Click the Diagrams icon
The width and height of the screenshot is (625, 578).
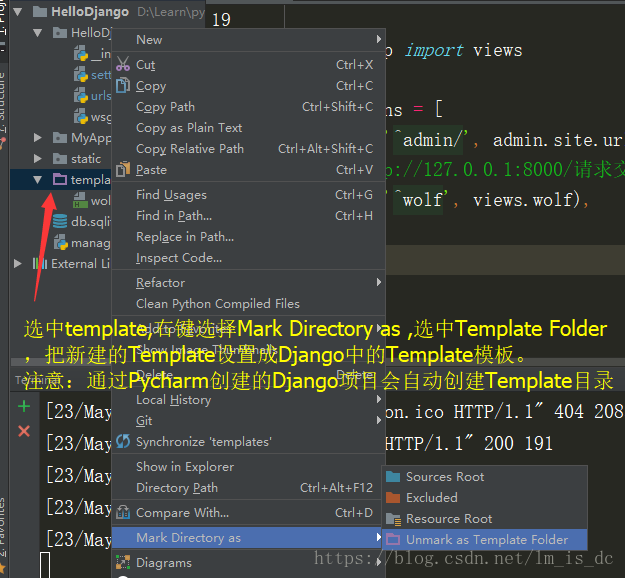pos(123,562)
